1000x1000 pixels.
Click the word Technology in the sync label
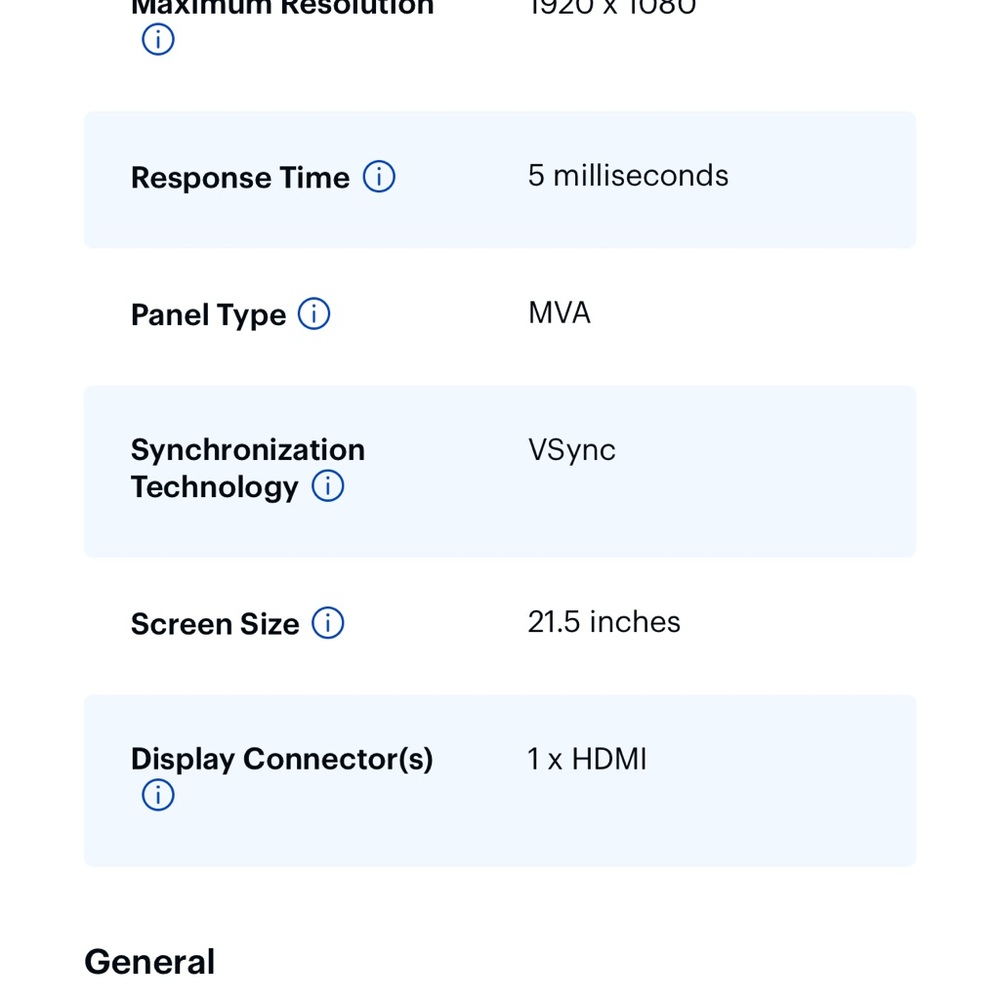(214, 487)
